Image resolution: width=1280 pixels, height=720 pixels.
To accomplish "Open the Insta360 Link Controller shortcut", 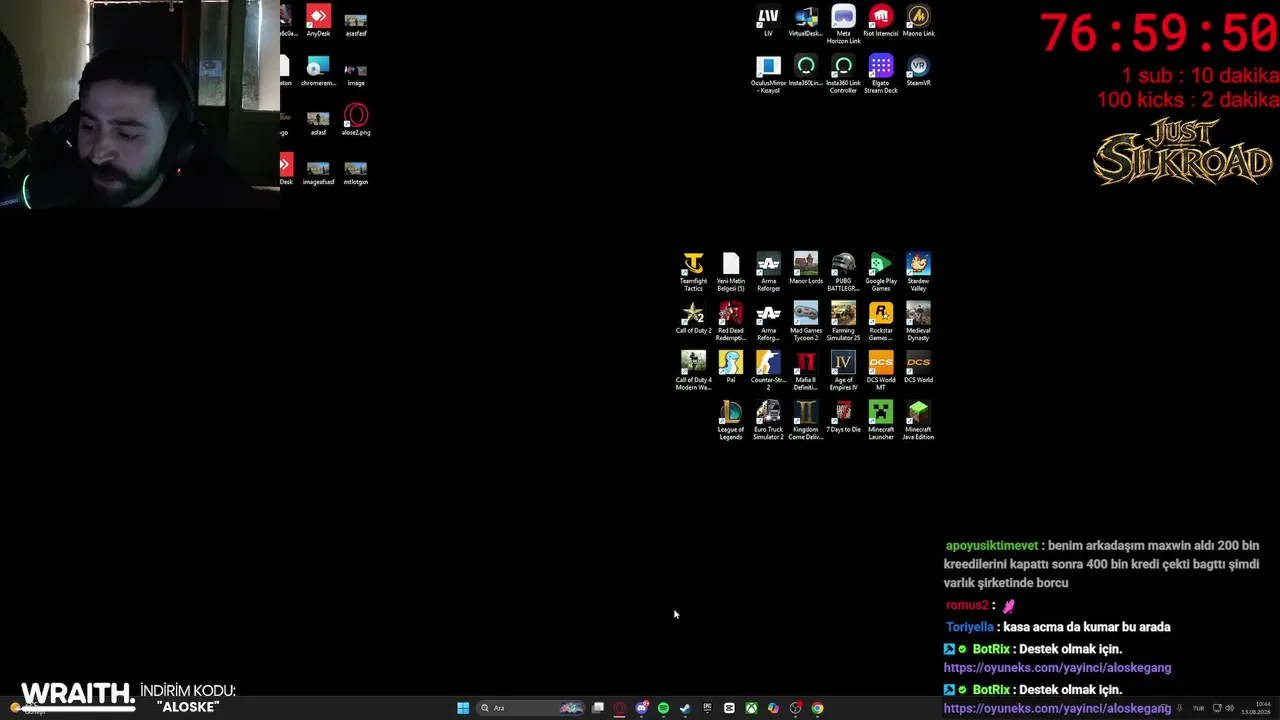I will point(843,75).
